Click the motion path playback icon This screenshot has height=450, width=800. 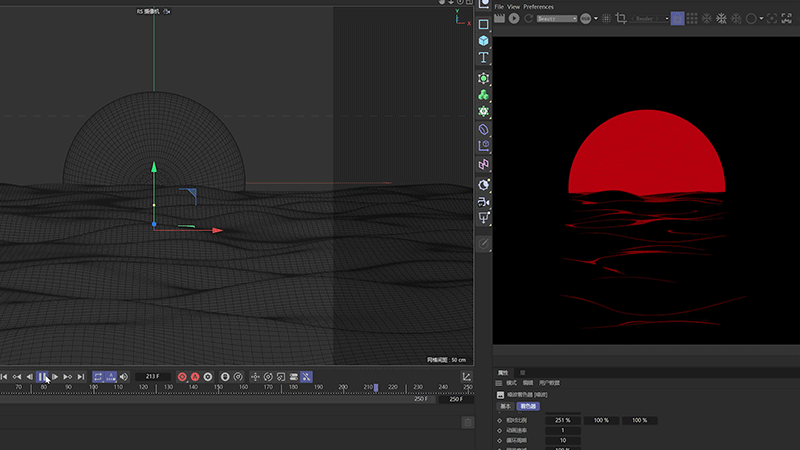pyautogui.click(x=238, y=377)
